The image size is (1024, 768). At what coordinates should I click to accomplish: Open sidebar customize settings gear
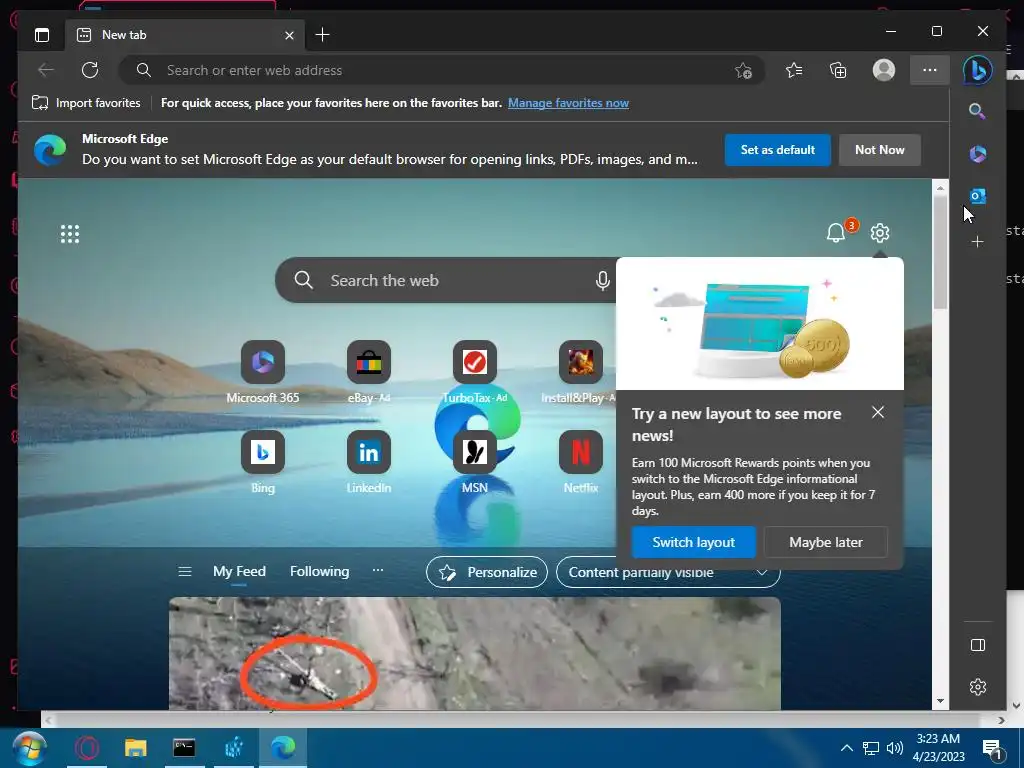[x=978, y=687]
